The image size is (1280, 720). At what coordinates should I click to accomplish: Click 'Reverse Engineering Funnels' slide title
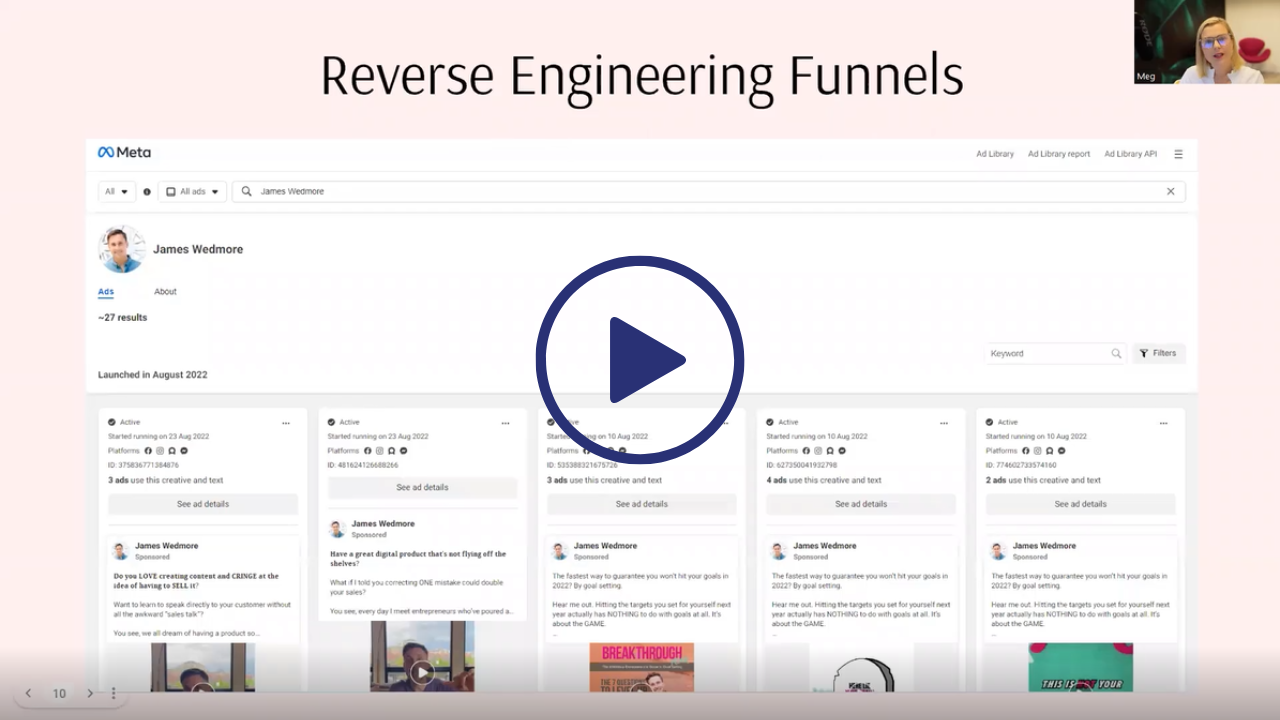pyautogui.click(x=641, y=76)
